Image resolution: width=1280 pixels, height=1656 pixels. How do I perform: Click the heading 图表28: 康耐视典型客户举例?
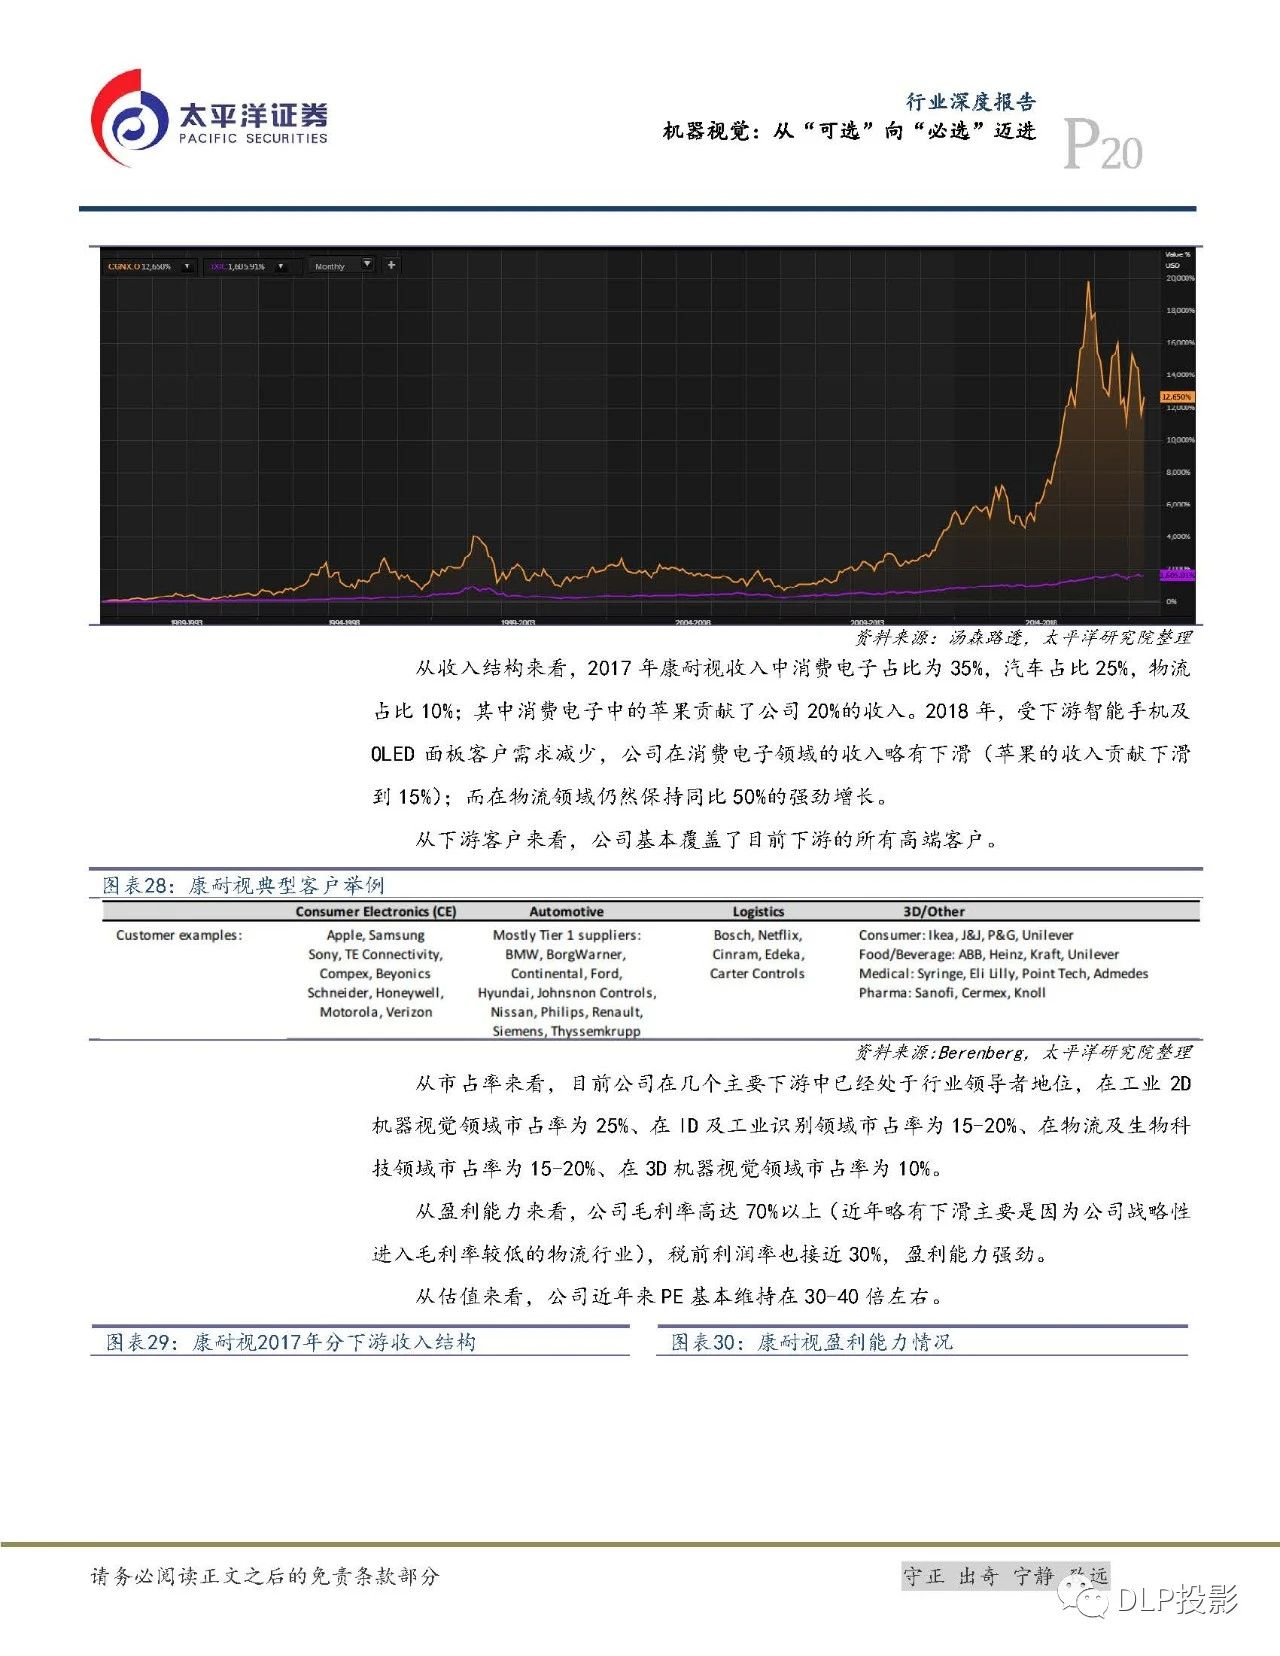coord(243,885)
